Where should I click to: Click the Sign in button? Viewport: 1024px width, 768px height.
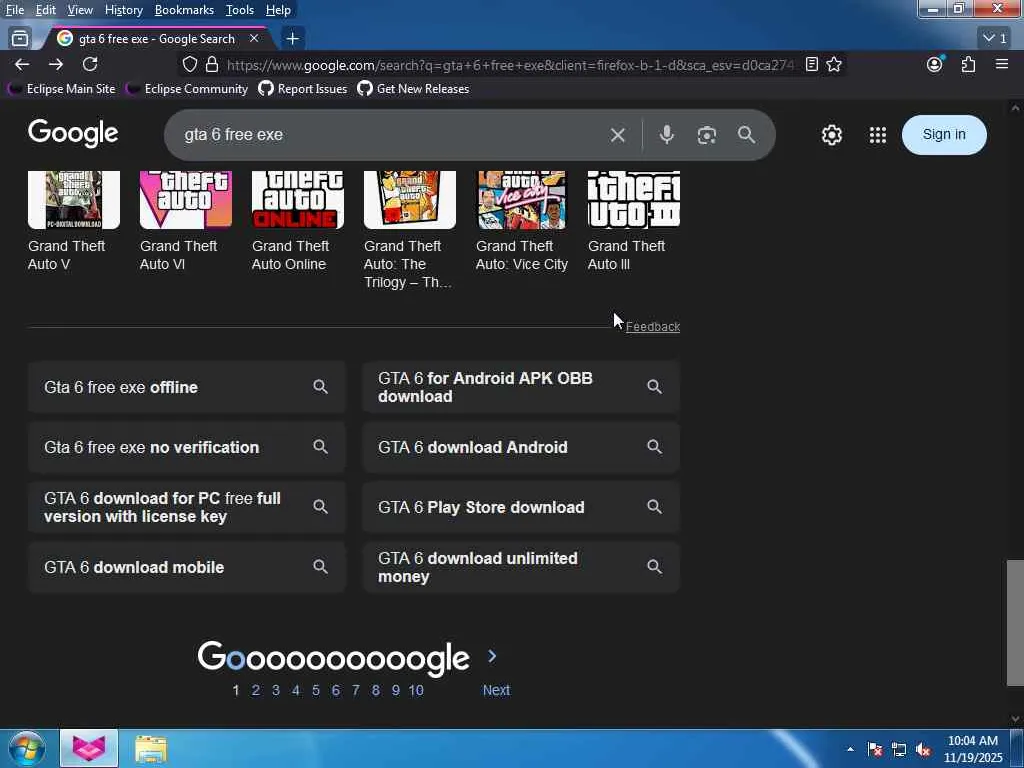[944, 135]
